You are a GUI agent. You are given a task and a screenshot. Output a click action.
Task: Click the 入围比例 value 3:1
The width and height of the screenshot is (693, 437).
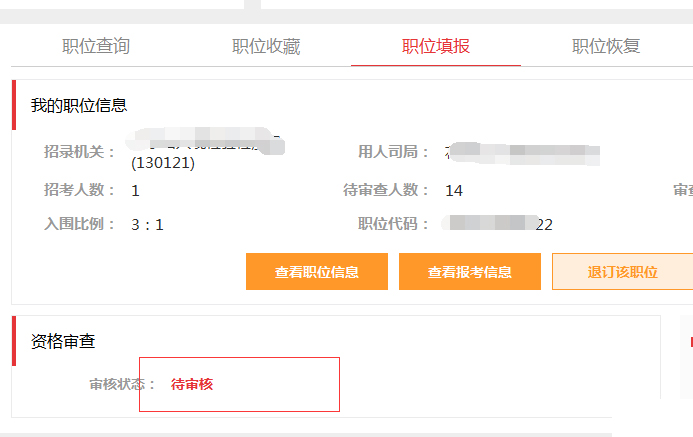pyautogui.click(x=148, y=224)
